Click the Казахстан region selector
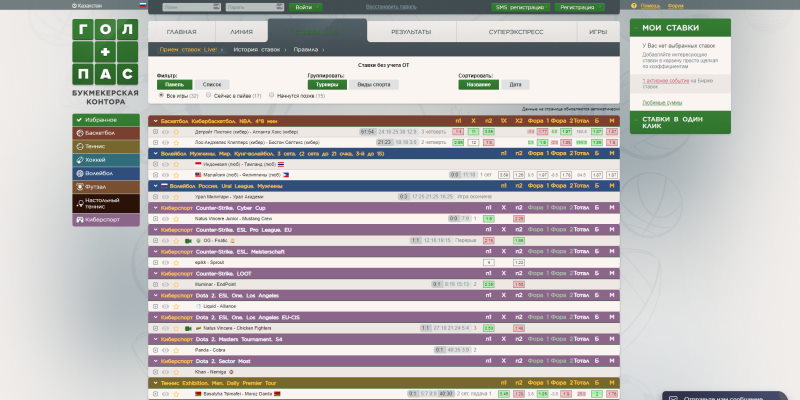This screenshot has height=400, width=800. (x=87, y=6)
